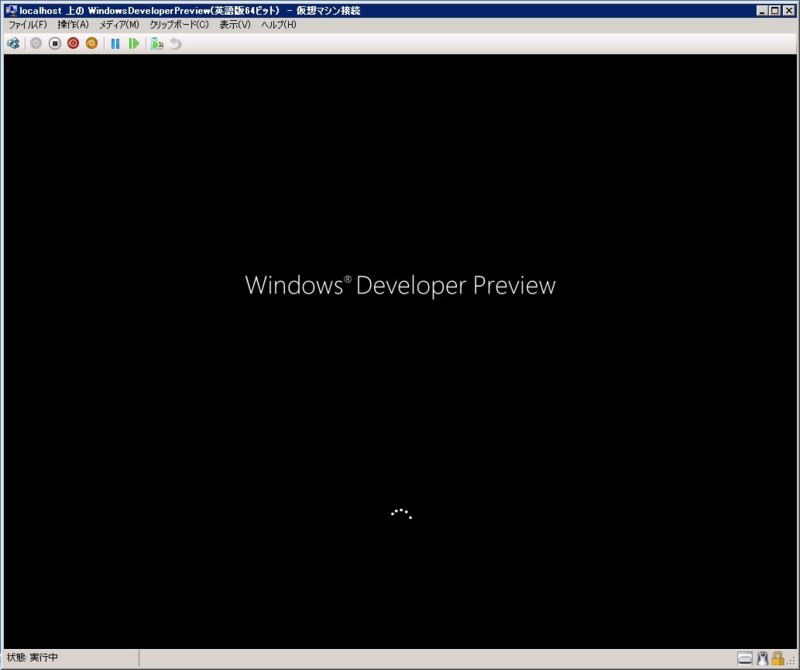Click the resize grip at the window corner

[791, 661]
